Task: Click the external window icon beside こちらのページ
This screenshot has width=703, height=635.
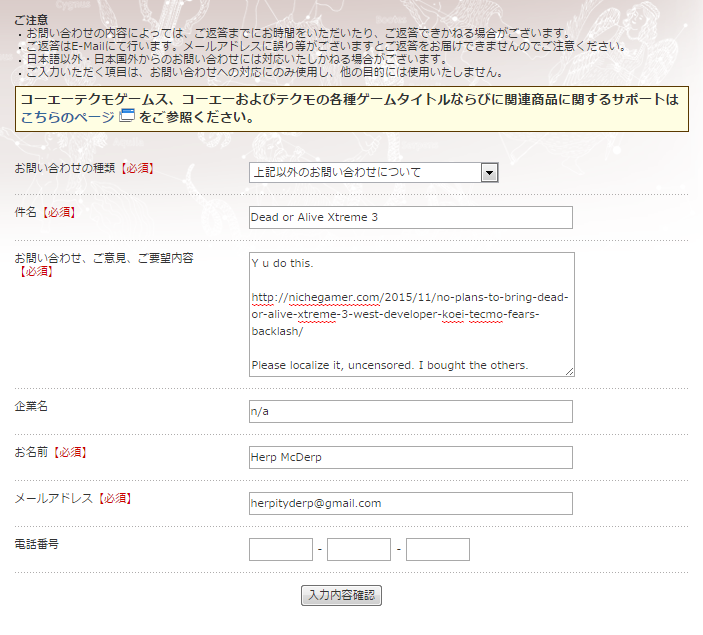Action: [127, 116]
